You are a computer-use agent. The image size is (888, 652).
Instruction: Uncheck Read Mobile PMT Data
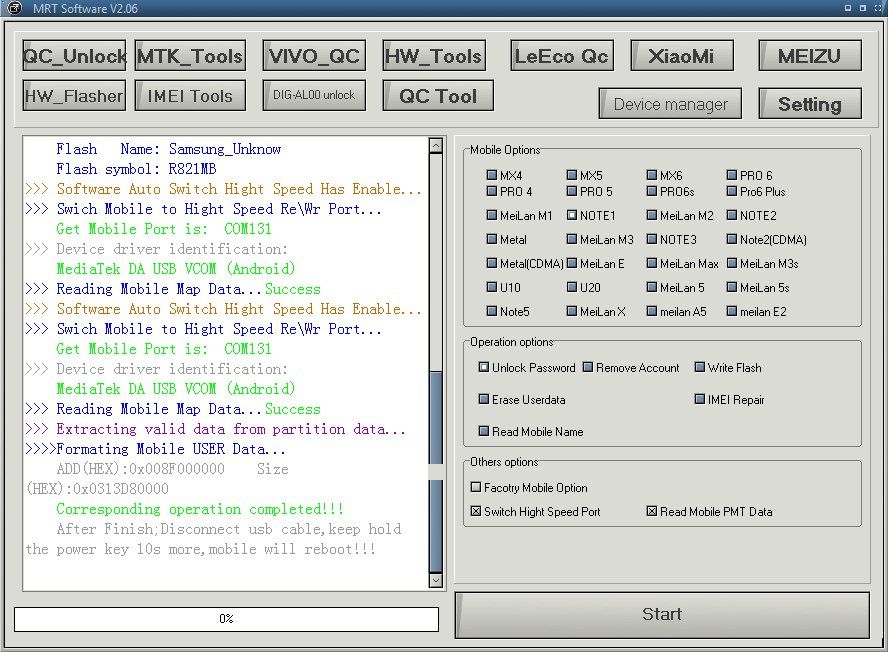coord(652,511)
